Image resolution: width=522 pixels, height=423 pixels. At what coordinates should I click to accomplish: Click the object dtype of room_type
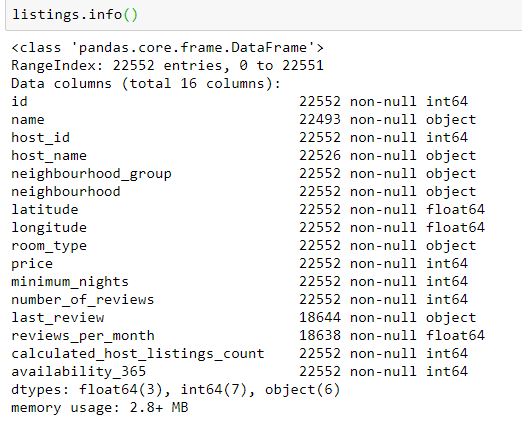point(451,246)
